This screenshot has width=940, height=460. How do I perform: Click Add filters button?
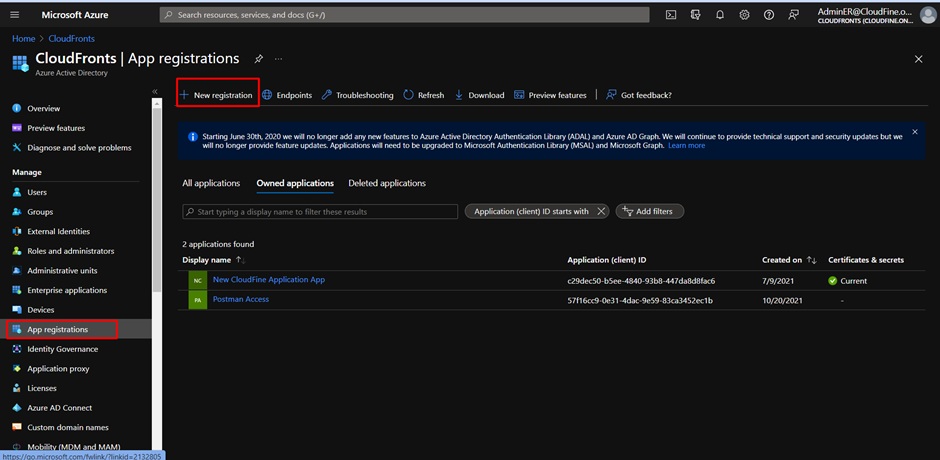pos(650,212)
